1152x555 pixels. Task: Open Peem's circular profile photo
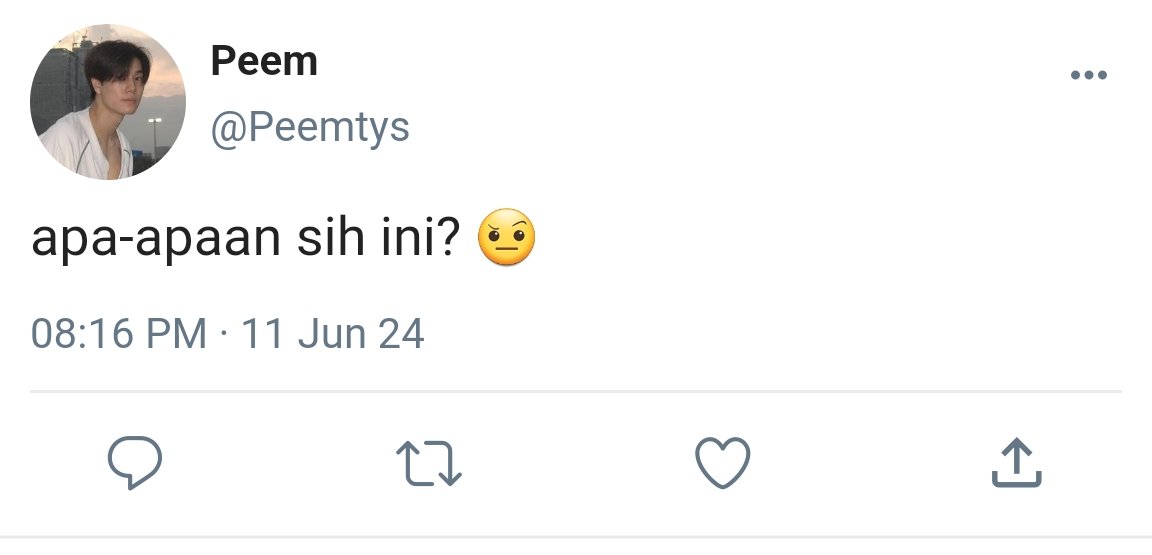(107, 102)
